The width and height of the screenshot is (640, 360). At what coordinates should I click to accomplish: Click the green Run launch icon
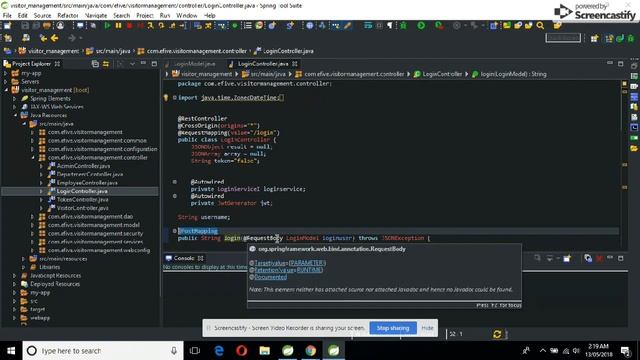pos(421,26)
